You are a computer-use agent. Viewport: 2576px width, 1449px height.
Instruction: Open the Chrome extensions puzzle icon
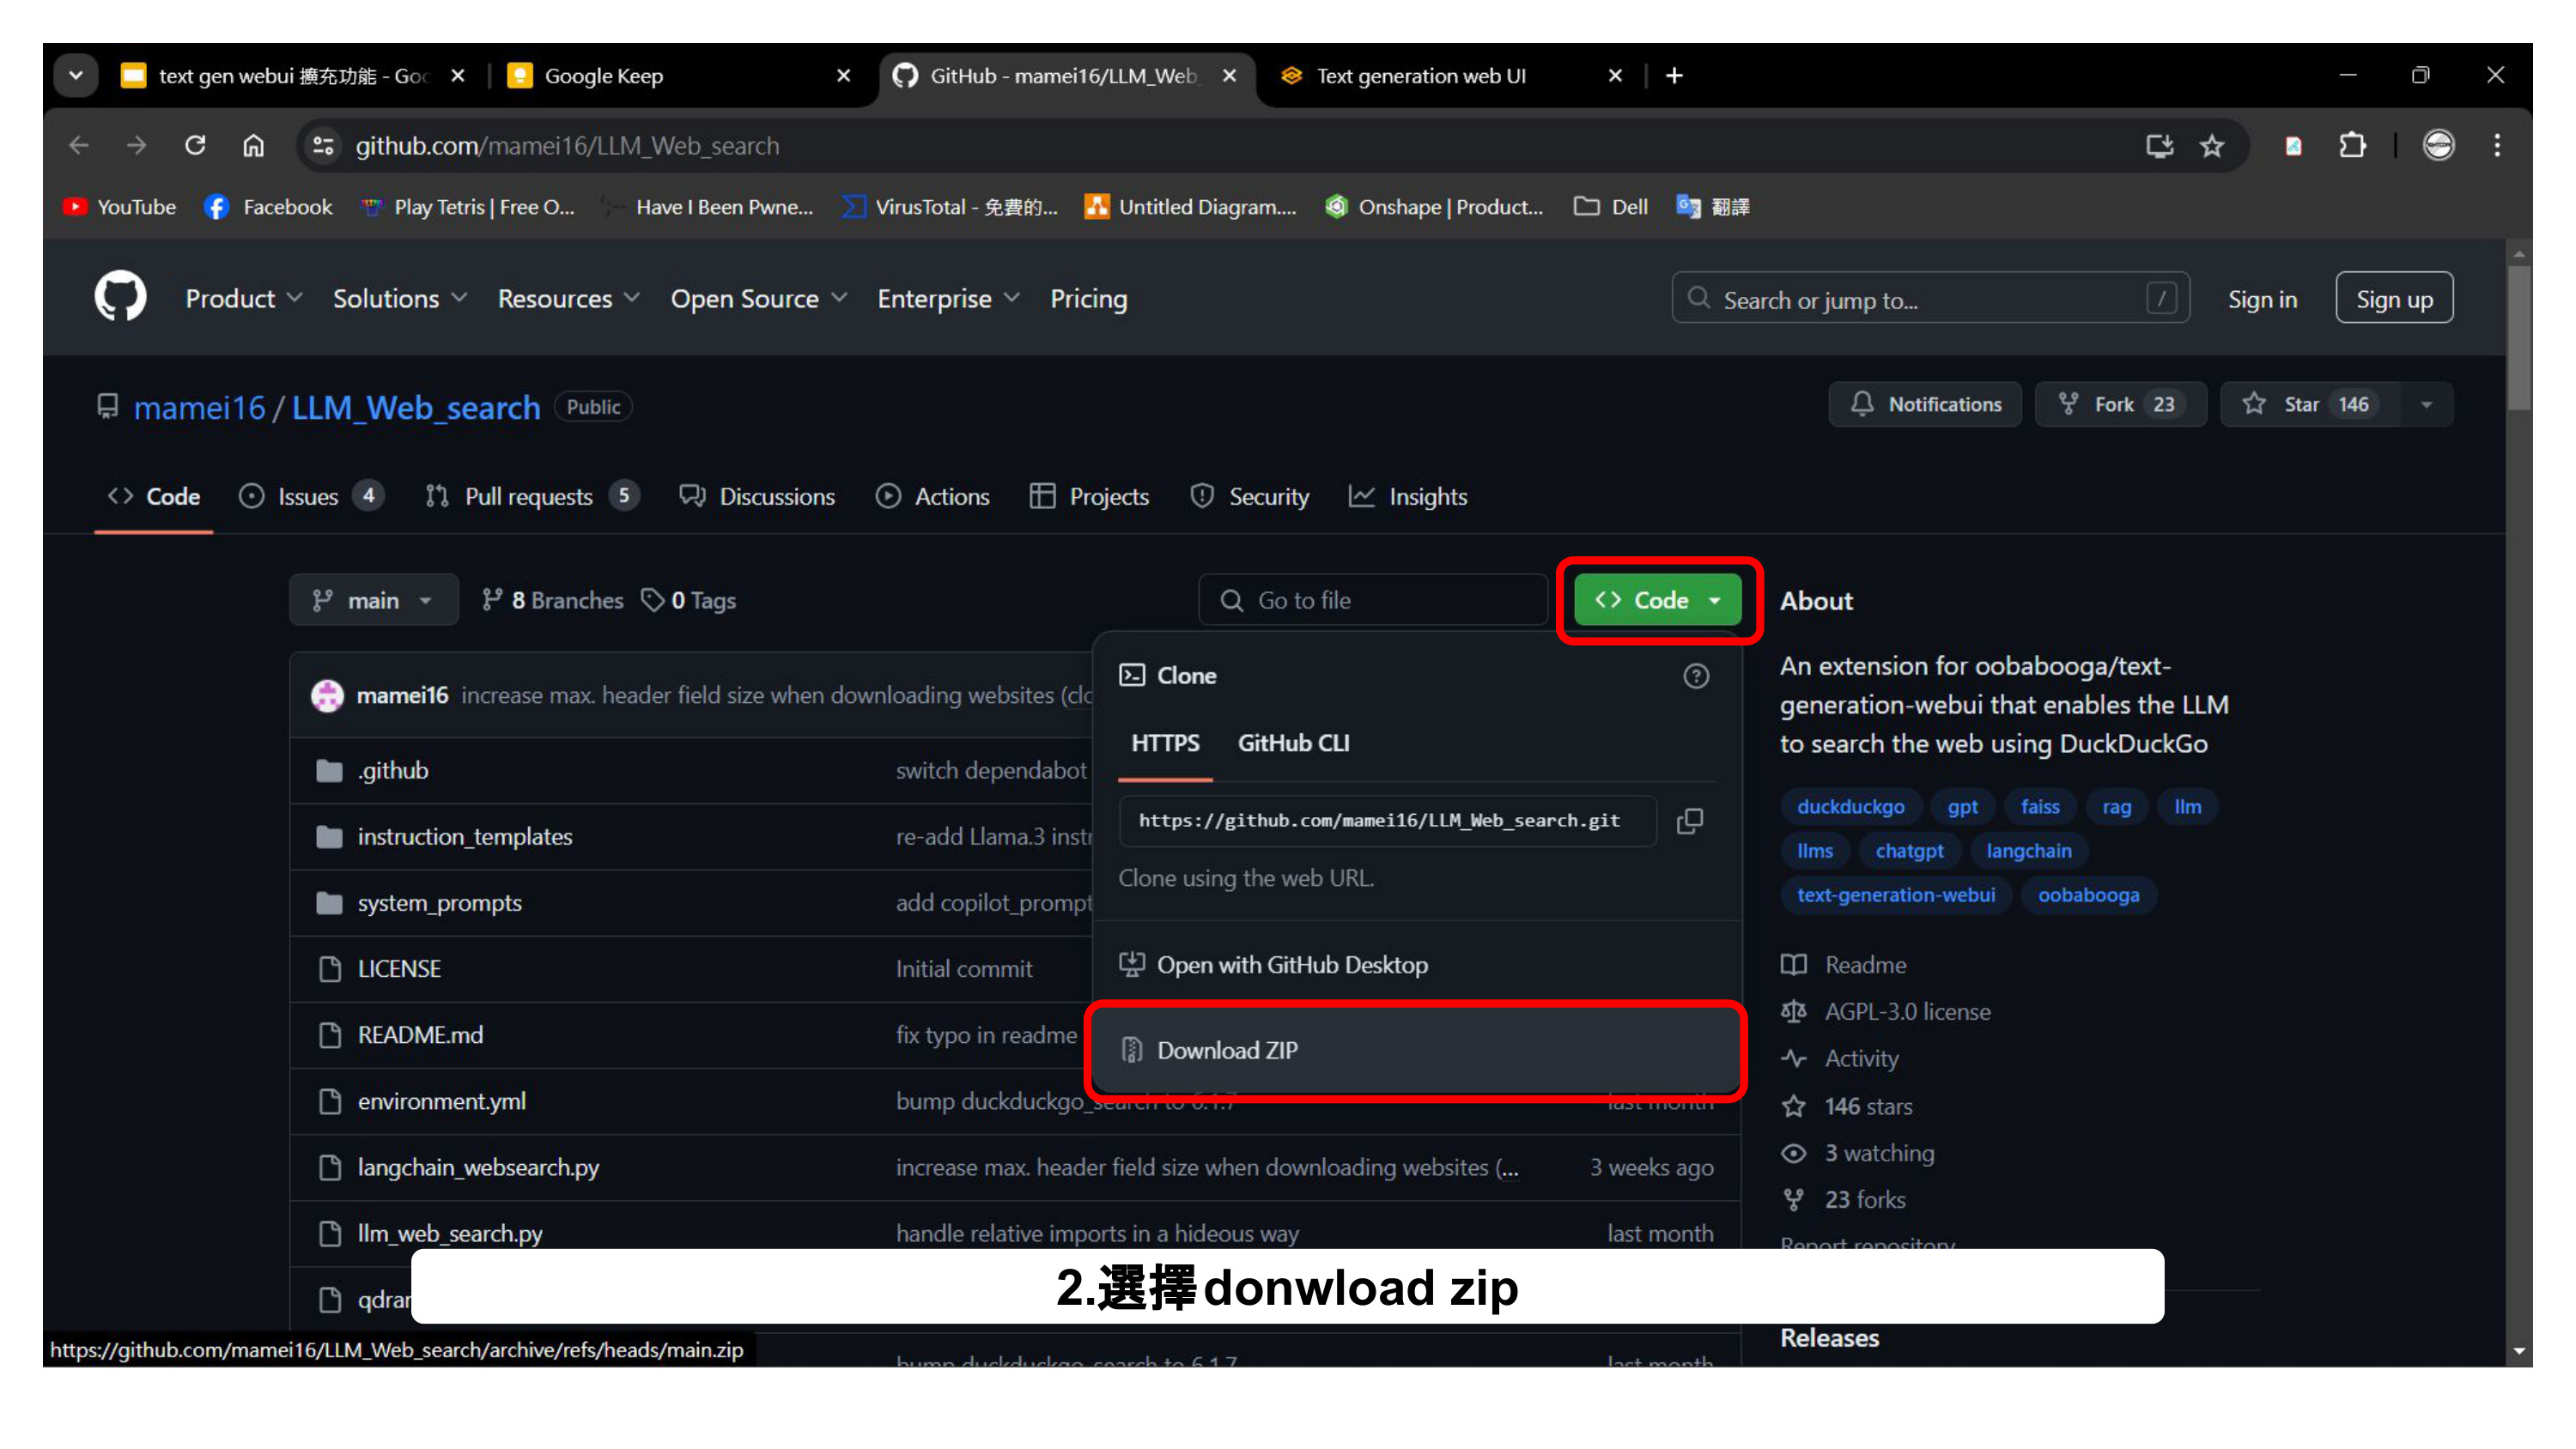[2352, 146]
